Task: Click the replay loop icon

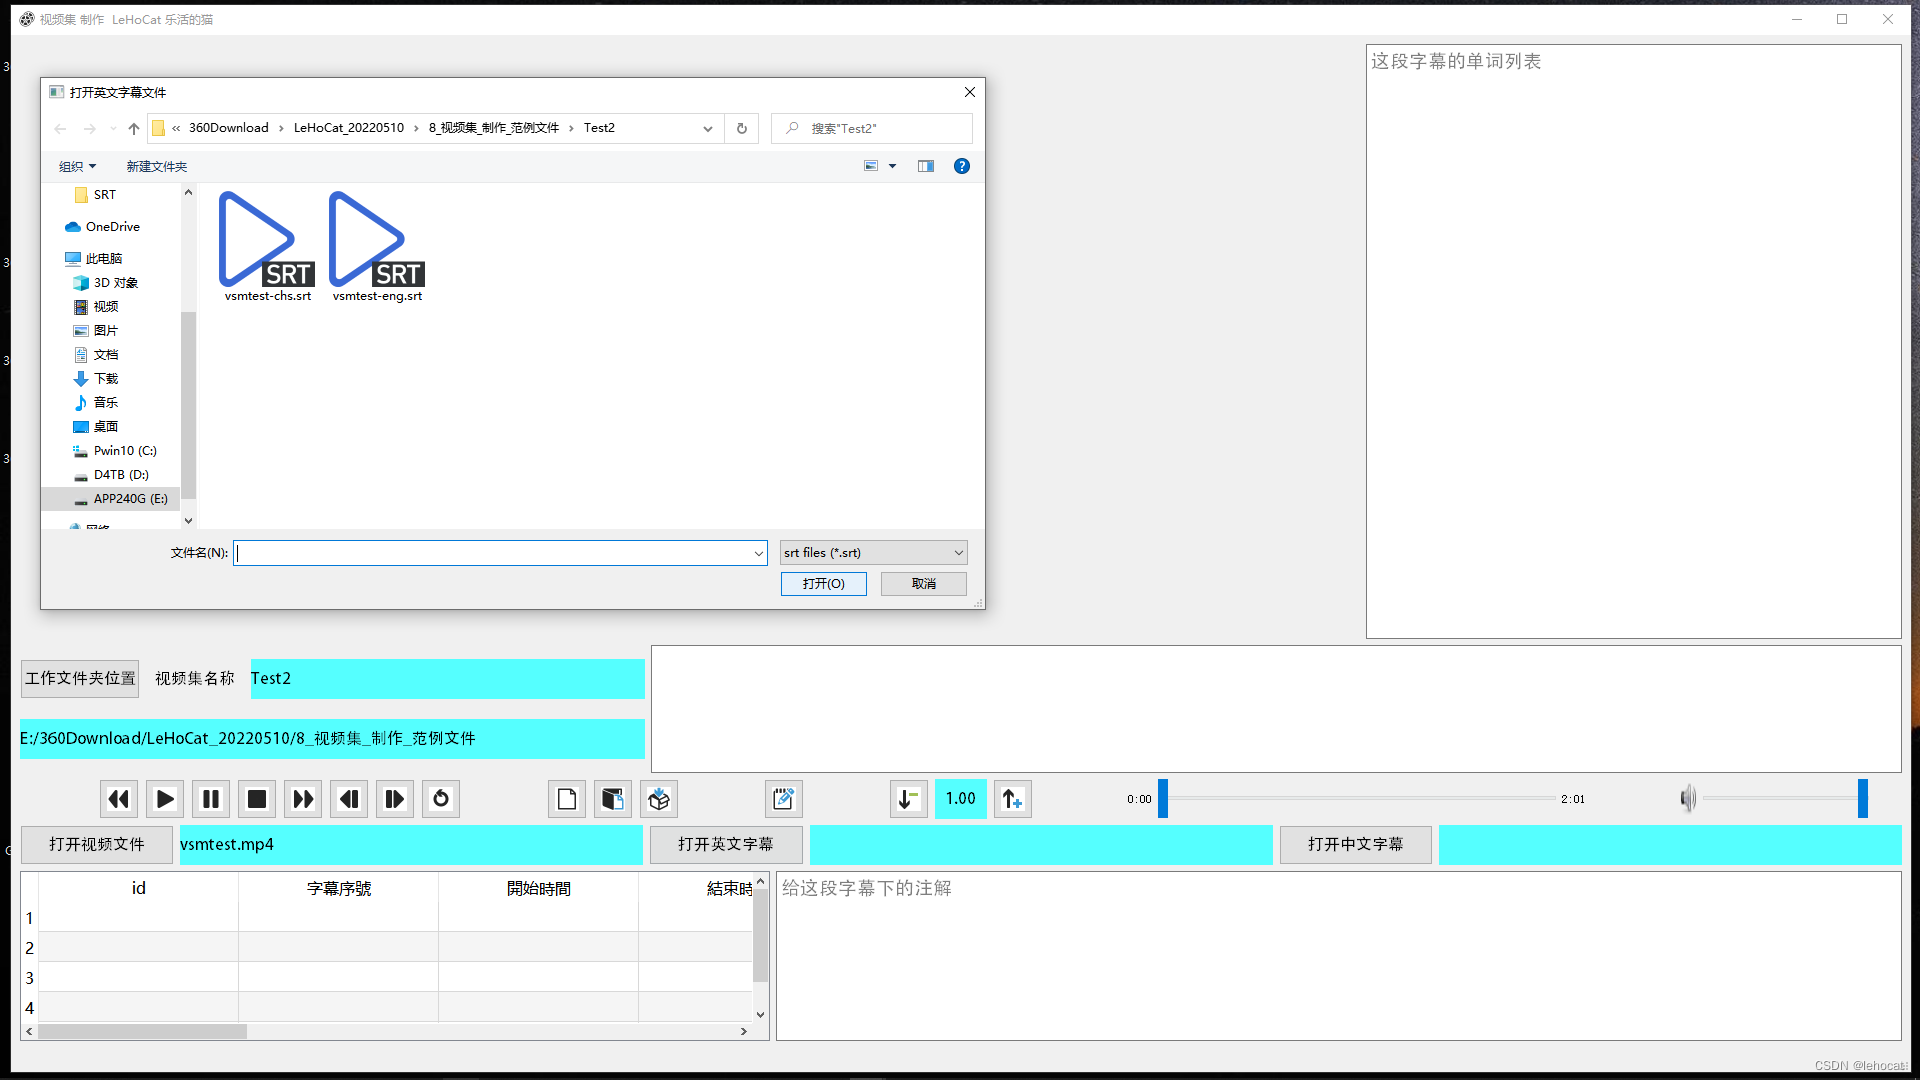Action: pyautogui.click(x=441, y=799)
